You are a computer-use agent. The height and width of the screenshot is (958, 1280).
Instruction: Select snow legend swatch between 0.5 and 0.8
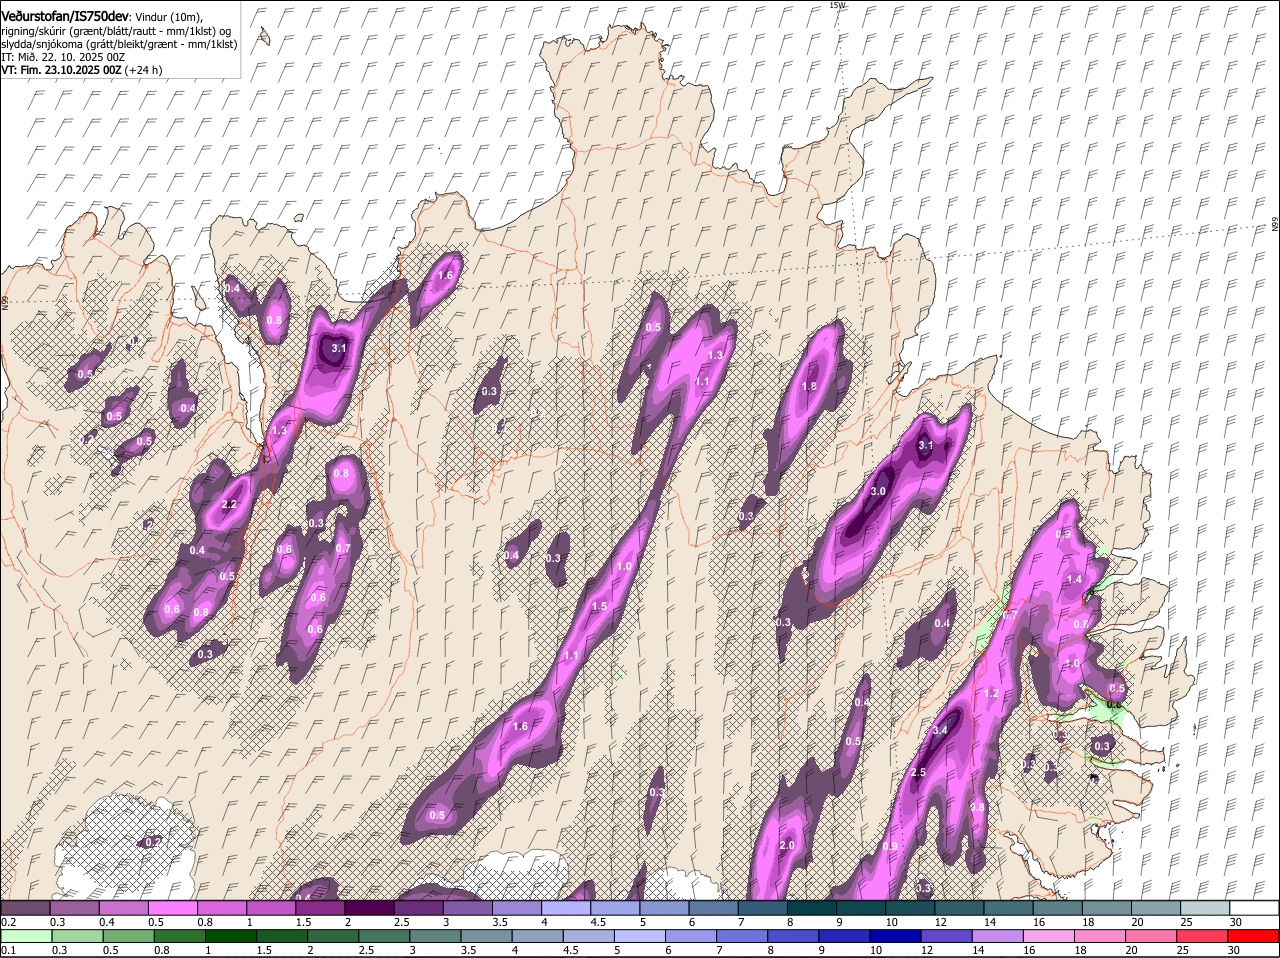(x=172, y=908)
